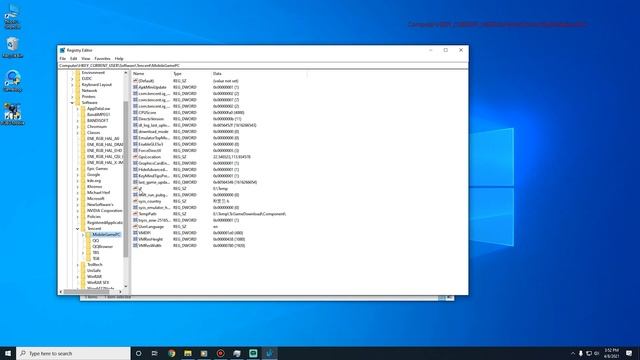Expand the MobileGamePC key arrow
Screen dimensions: 640x360
click(83, 235)
